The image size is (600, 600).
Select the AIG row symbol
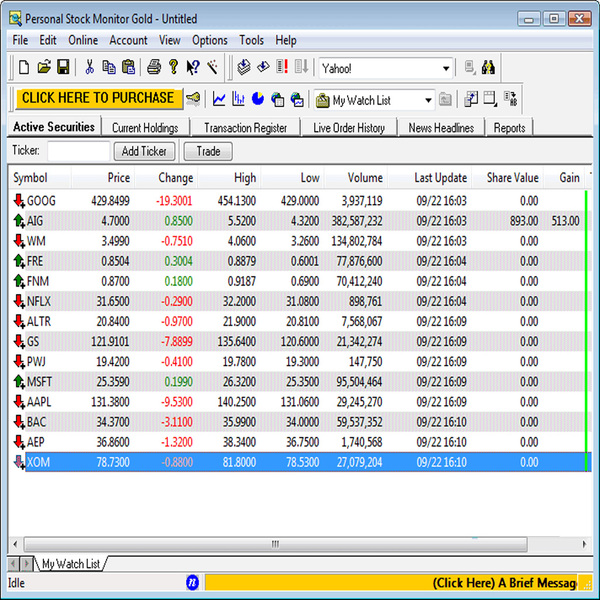[35, 221]
